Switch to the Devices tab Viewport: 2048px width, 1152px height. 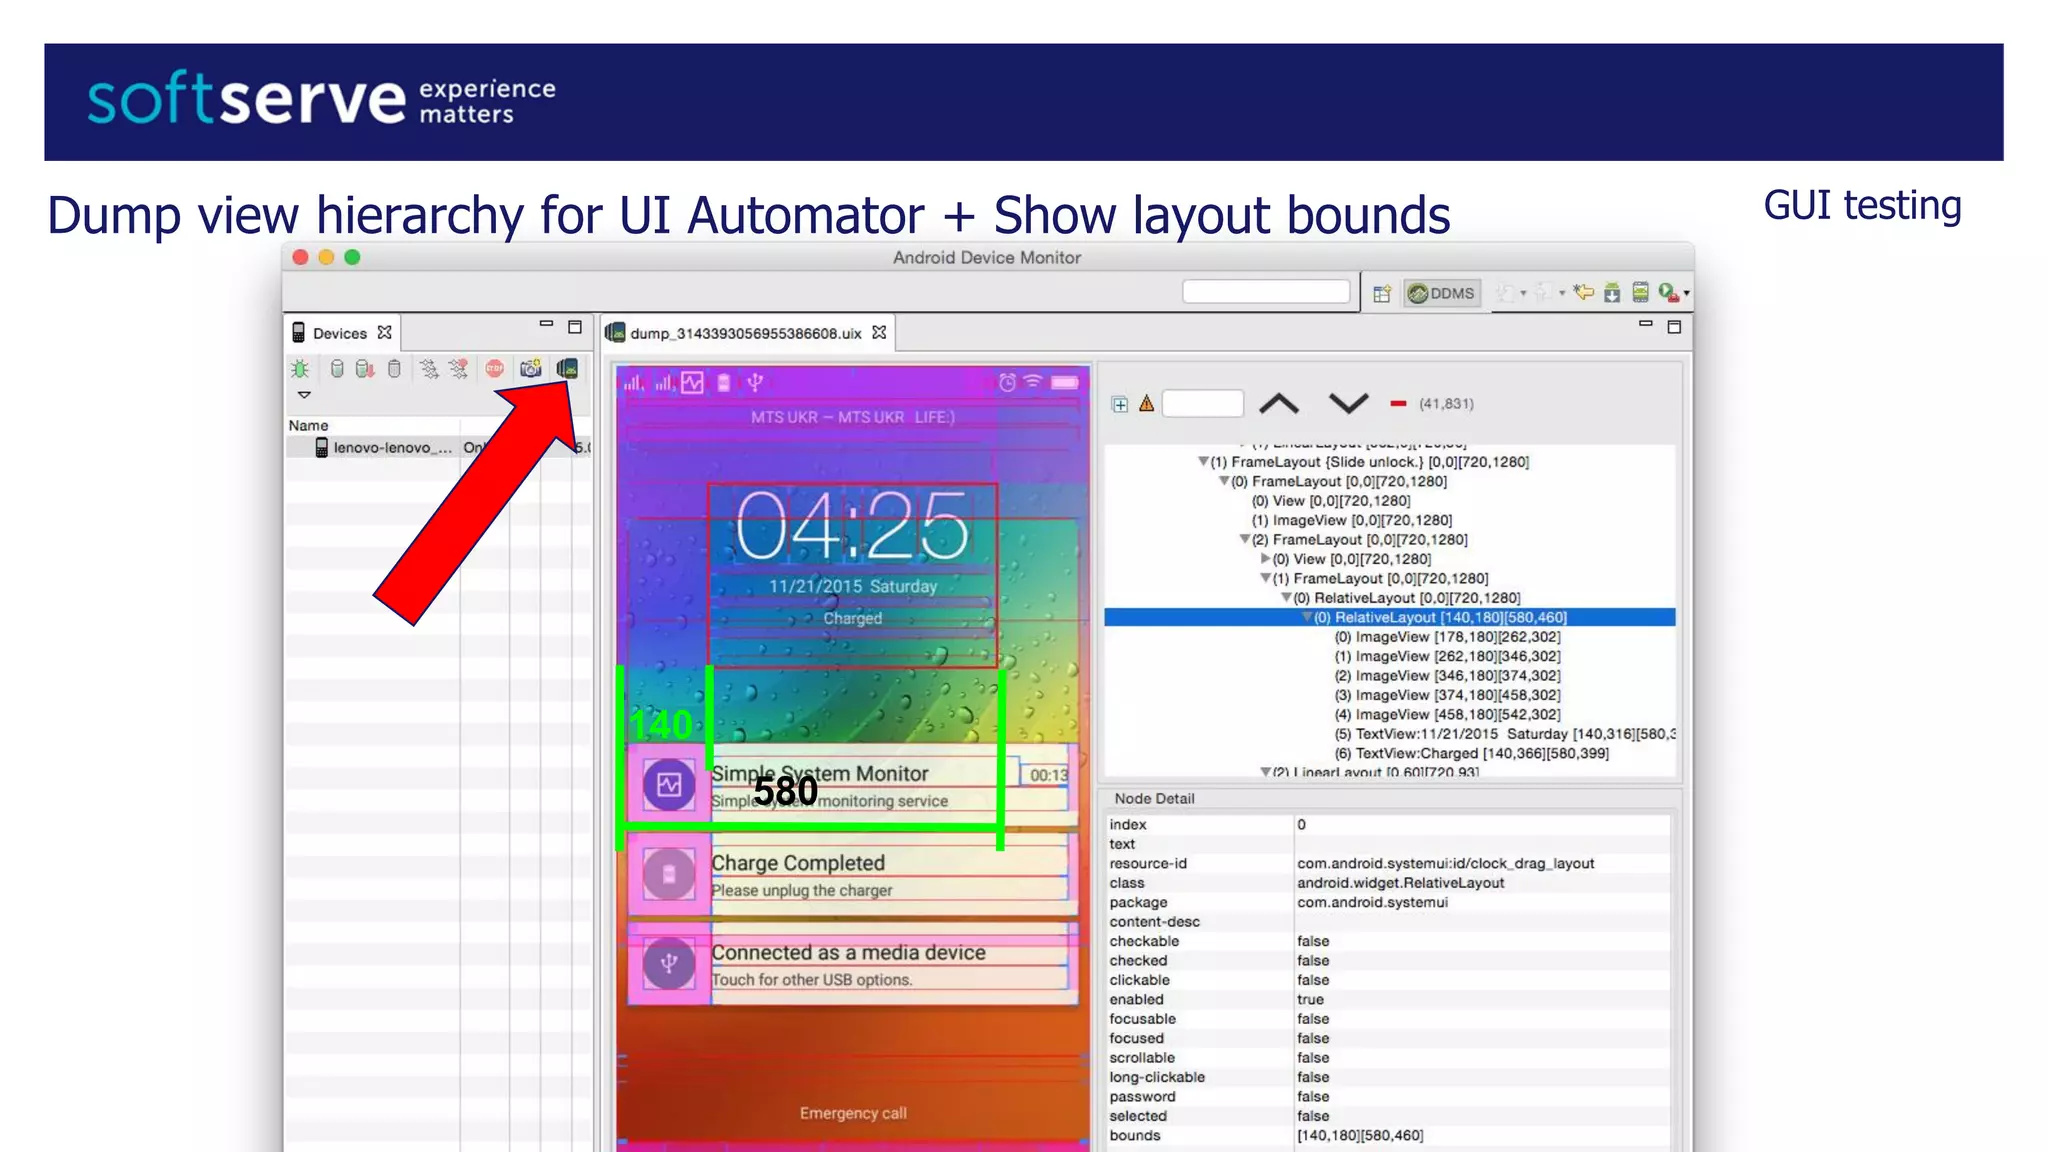point(340,333)
